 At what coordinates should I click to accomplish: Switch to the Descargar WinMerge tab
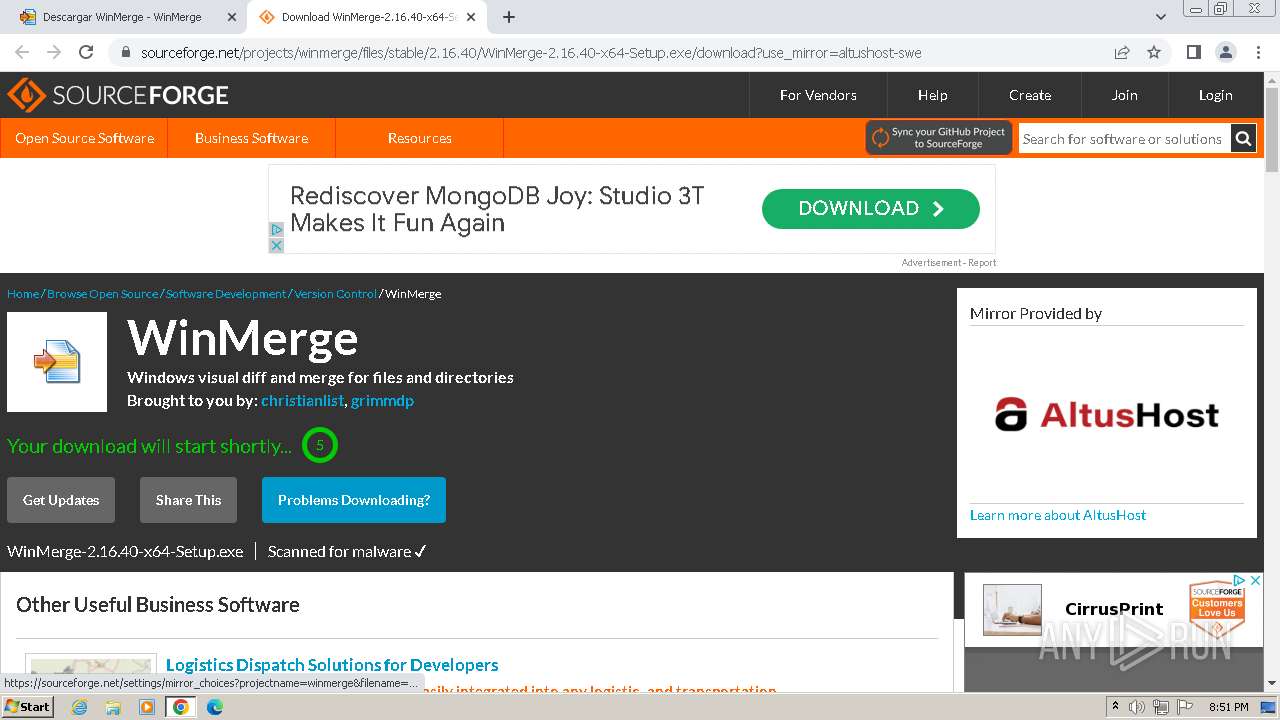[x=122, y=17]
